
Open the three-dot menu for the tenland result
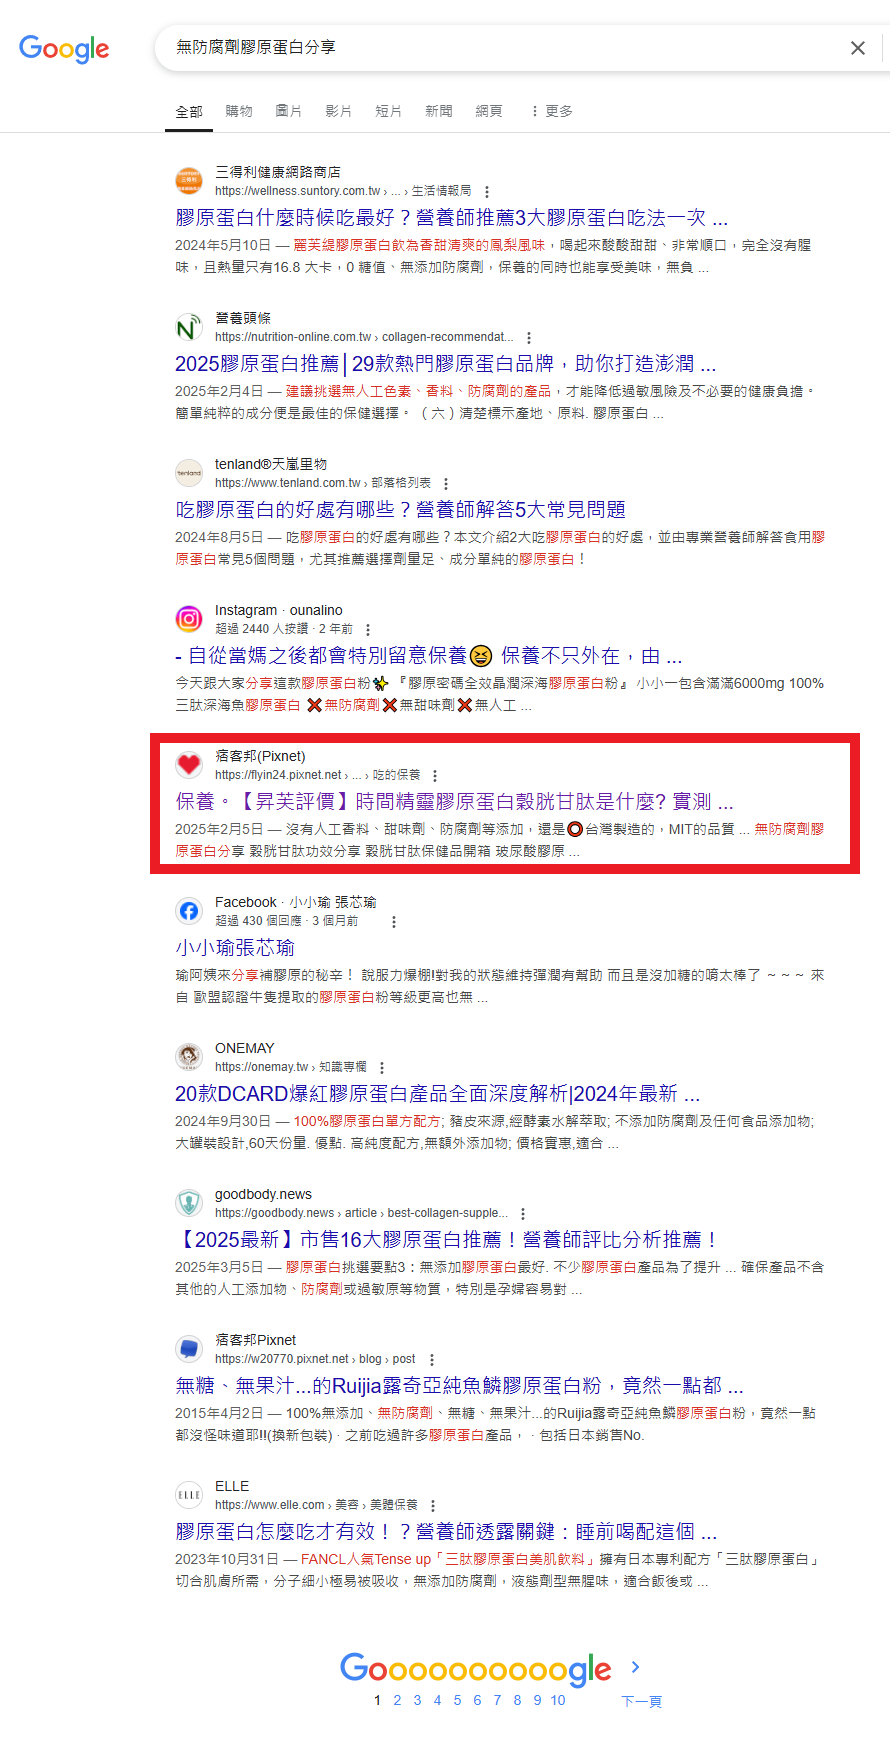(x=446, y=484)
